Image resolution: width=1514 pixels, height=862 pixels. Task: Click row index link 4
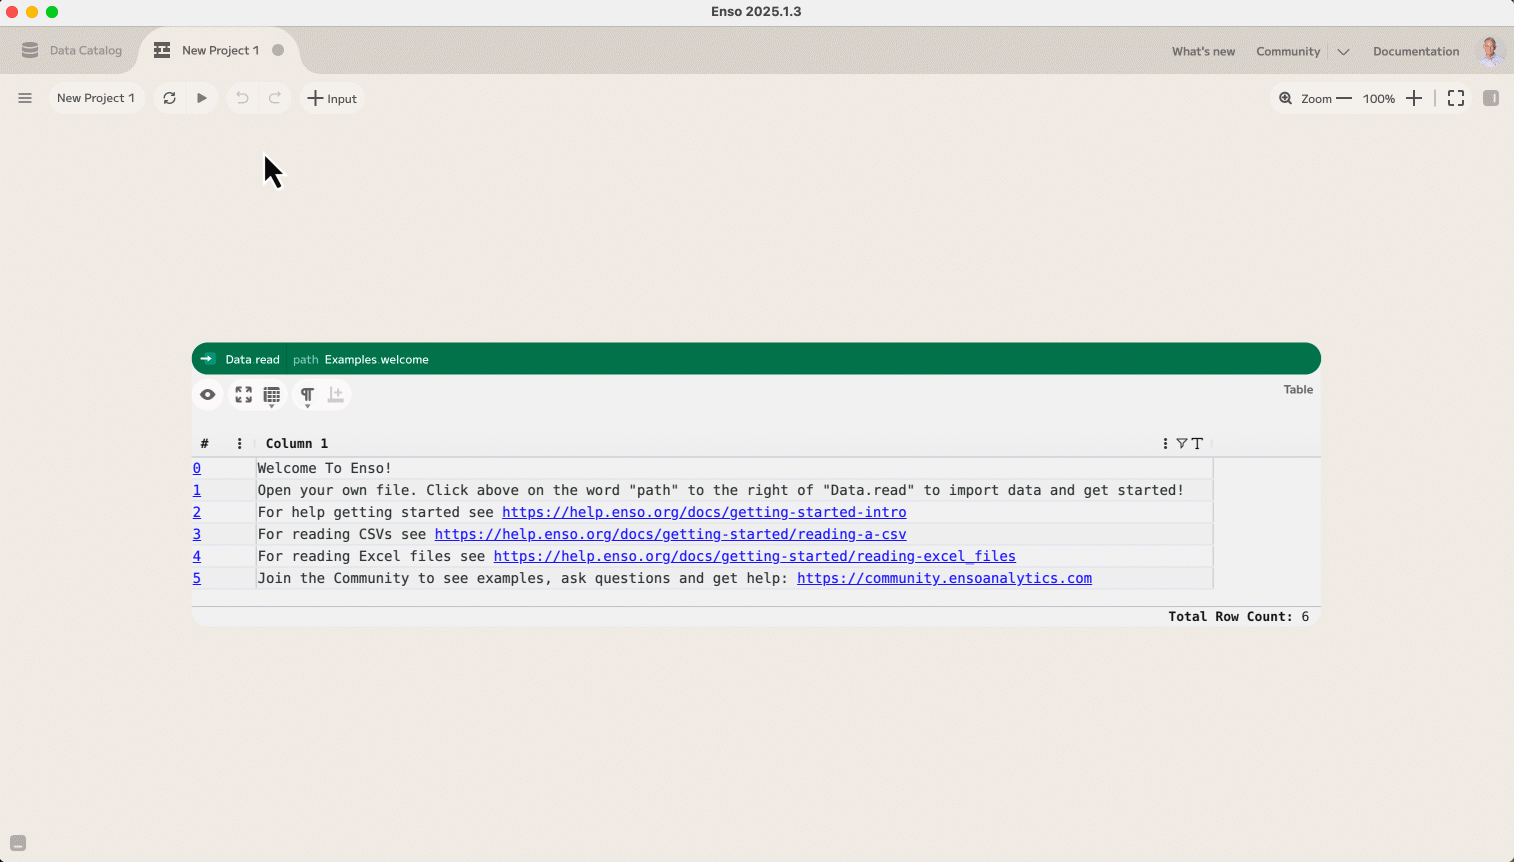(197, 556)
